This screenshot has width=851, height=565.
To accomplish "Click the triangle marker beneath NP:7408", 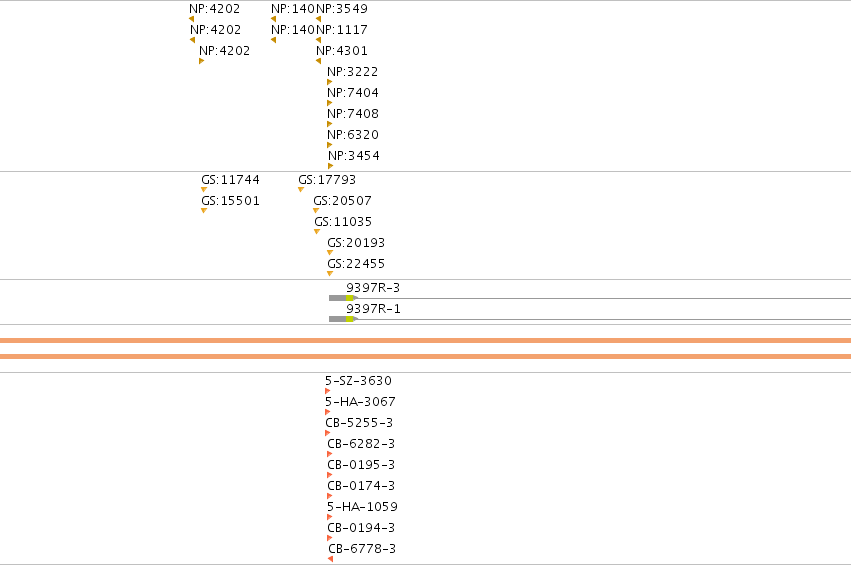I will pyautogui.click(x=329, y=124).
